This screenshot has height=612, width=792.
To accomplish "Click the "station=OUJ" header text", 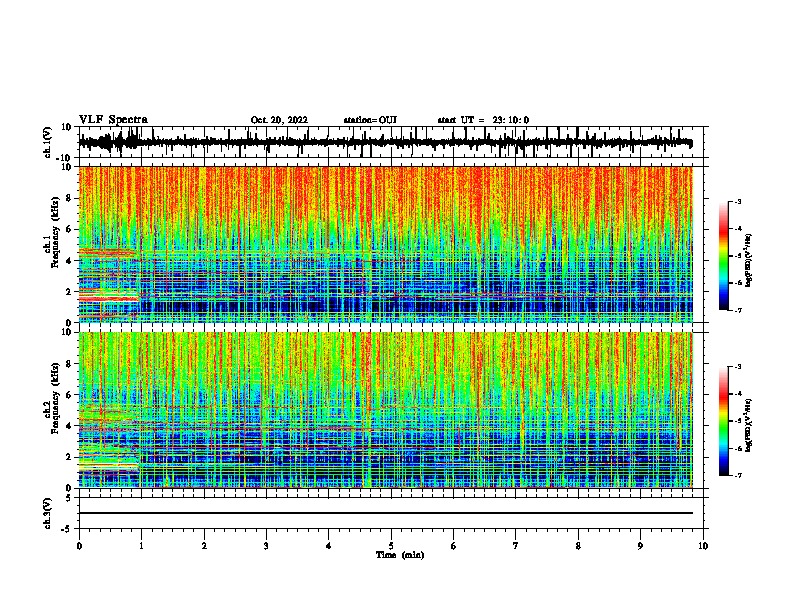I will click(370, 120).
